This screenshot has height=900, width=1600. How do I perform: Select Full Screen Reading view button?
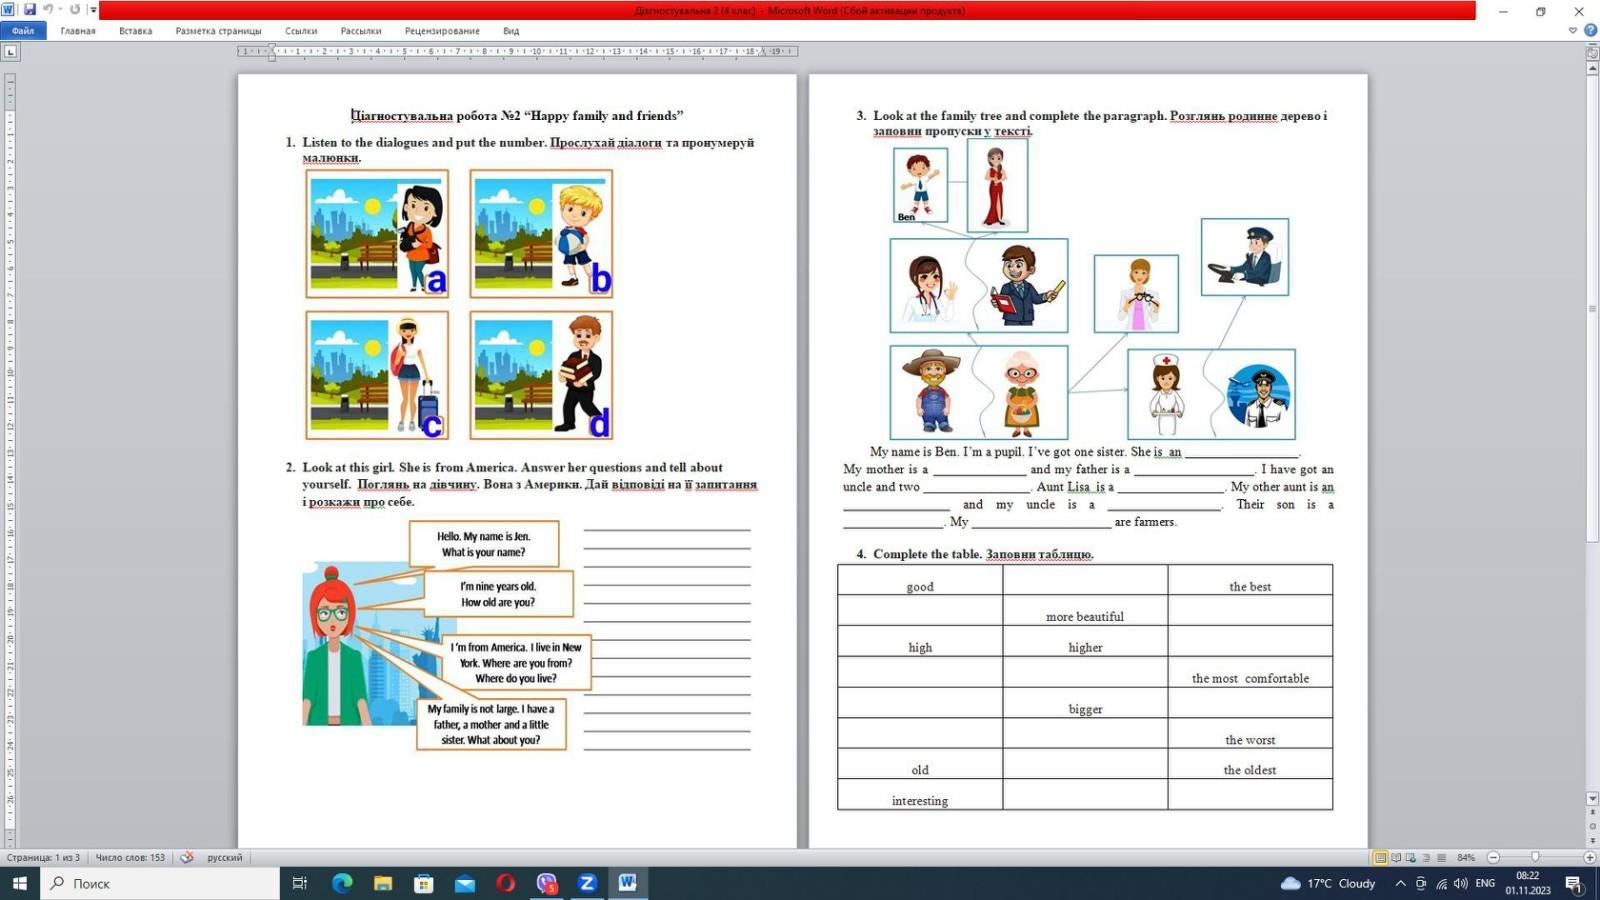pyautogui.click(x=1396, y=858)
